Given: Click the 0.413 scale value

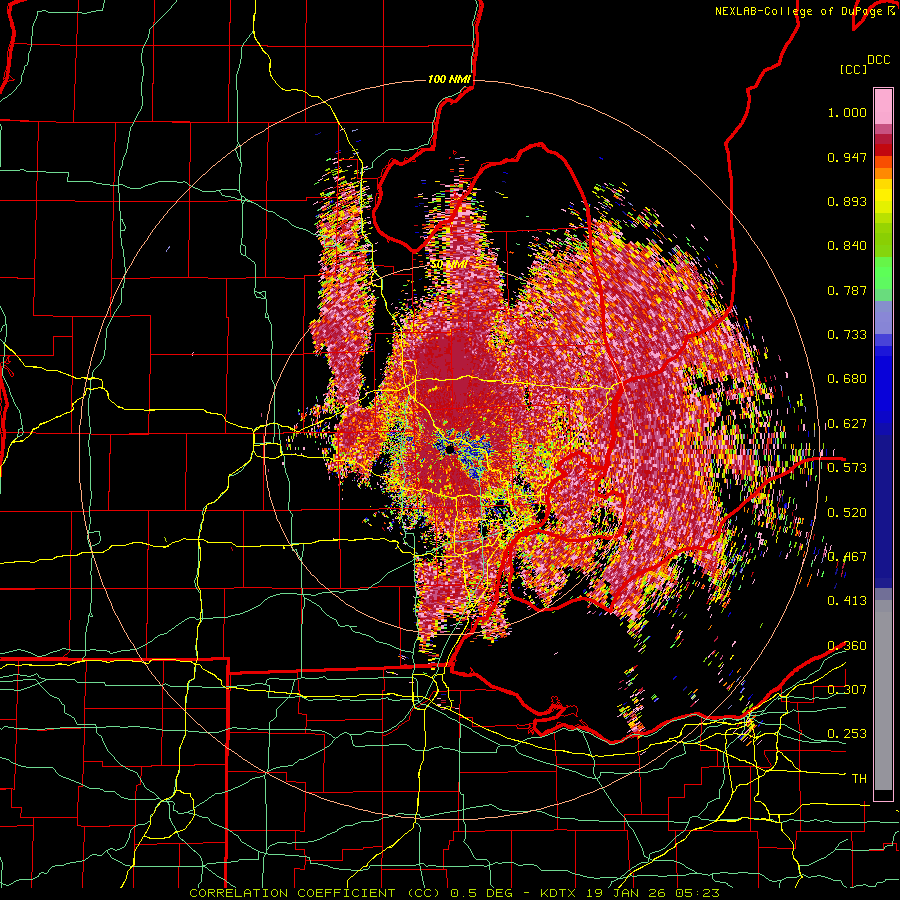Looking at the screenshot, I should pos(847,601).
